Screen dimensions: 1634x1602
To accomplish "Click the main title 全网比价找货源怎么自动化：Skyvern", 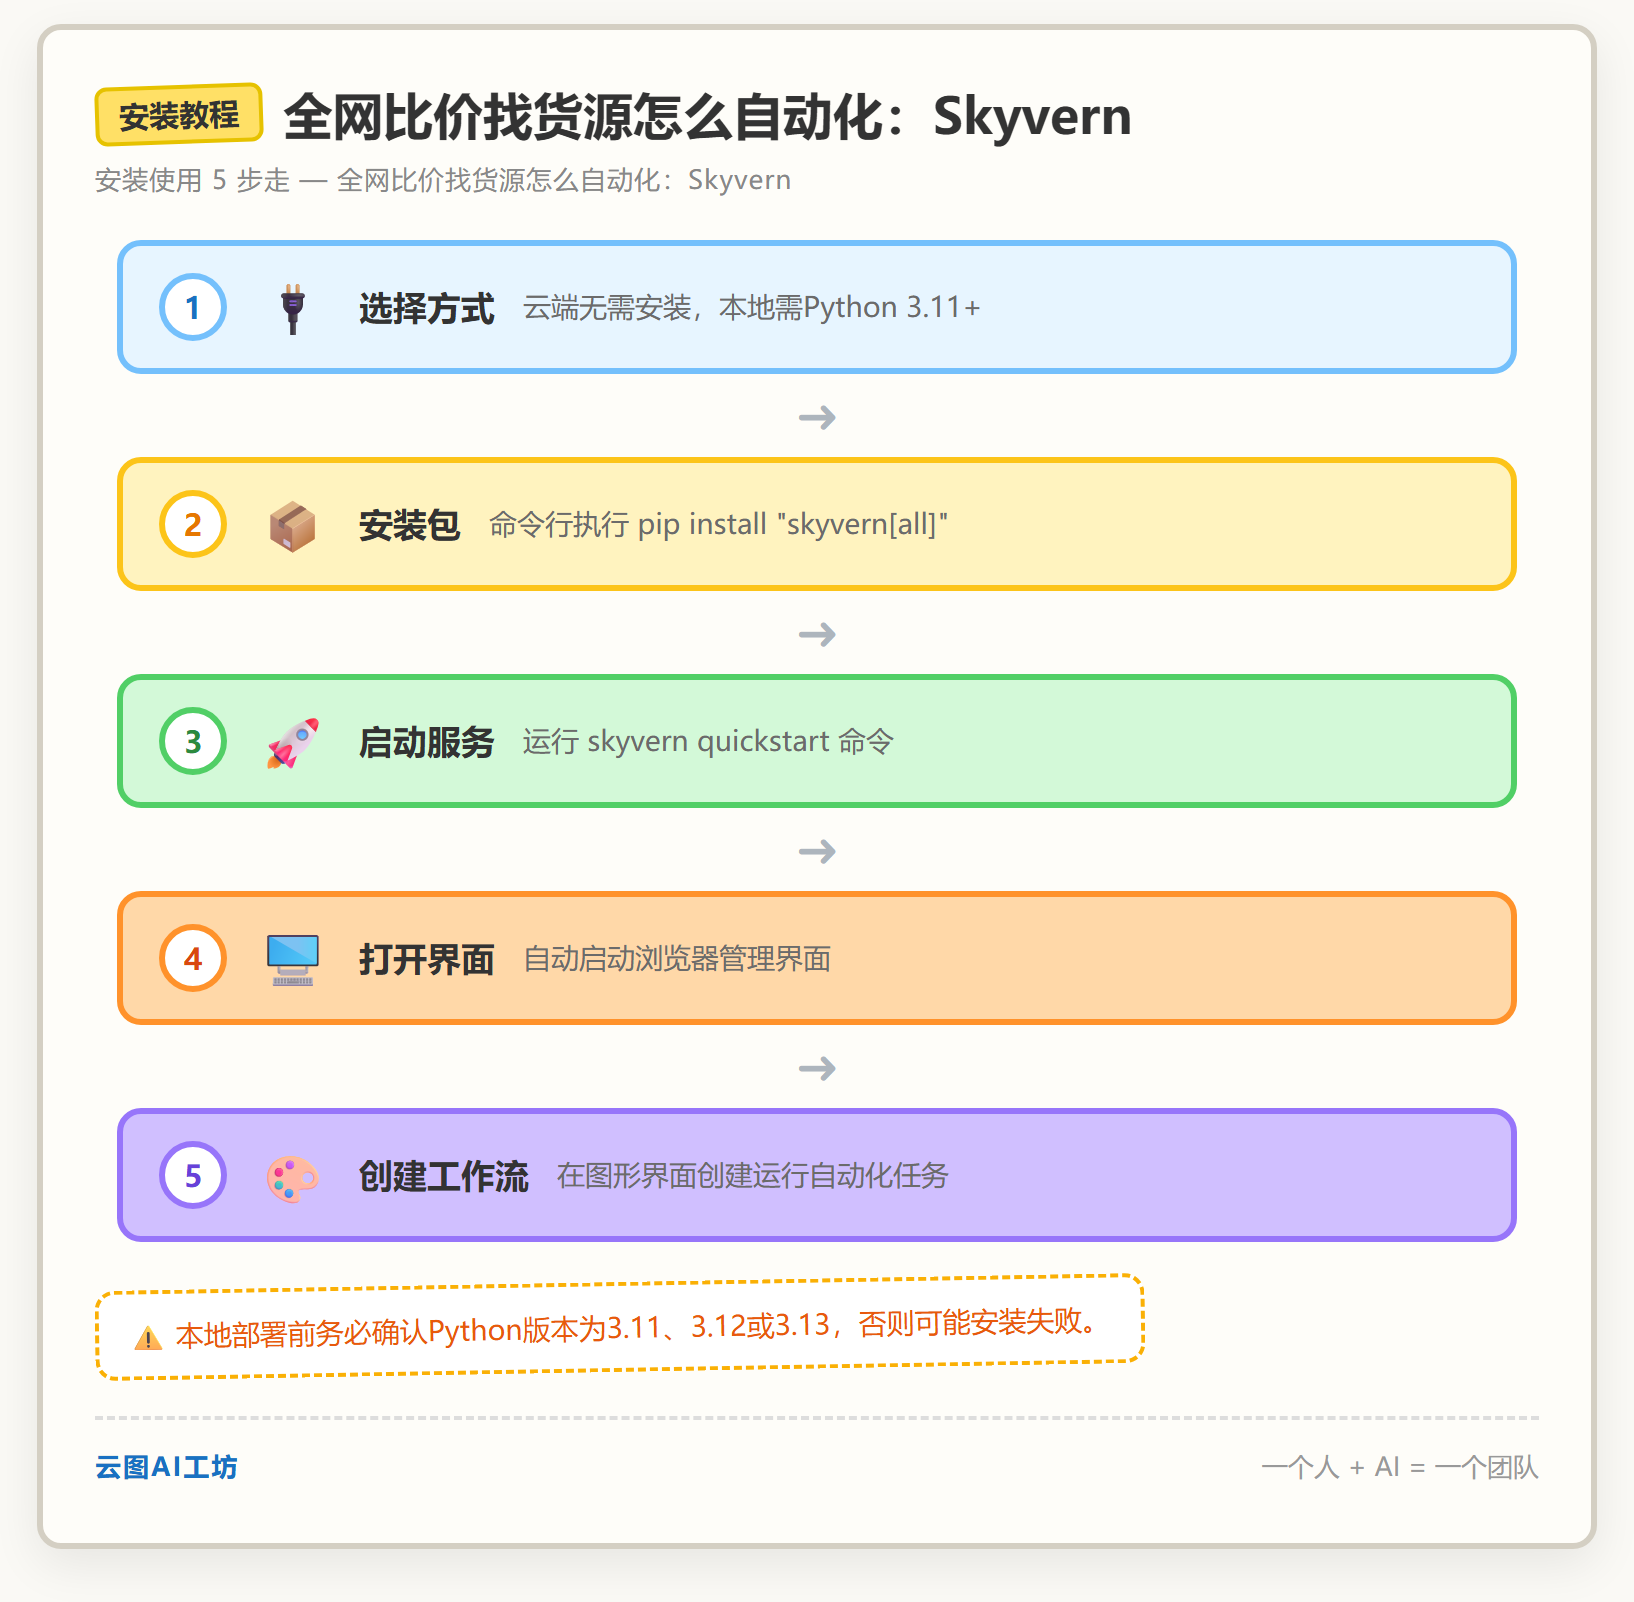I will [708, 117].
